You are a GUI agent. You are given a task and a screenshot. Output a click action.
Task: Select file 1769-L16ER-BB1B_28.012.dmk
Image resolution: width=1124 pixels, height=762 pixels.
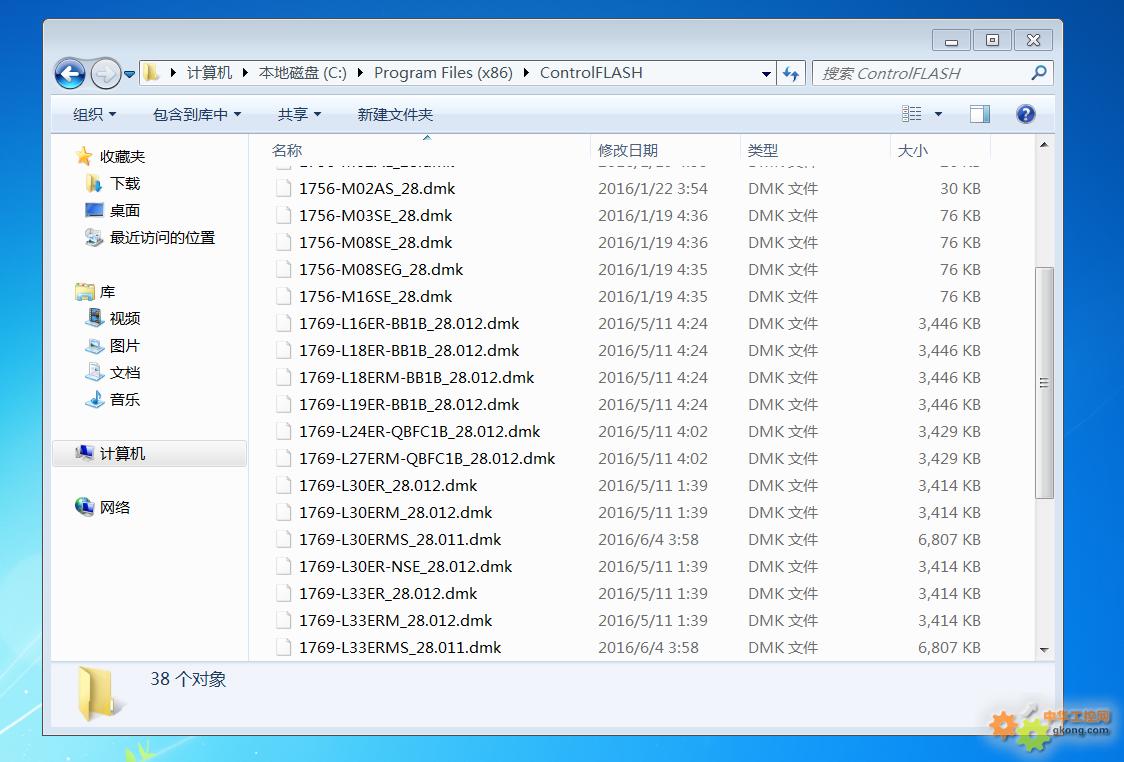click(x=409, y=324)
